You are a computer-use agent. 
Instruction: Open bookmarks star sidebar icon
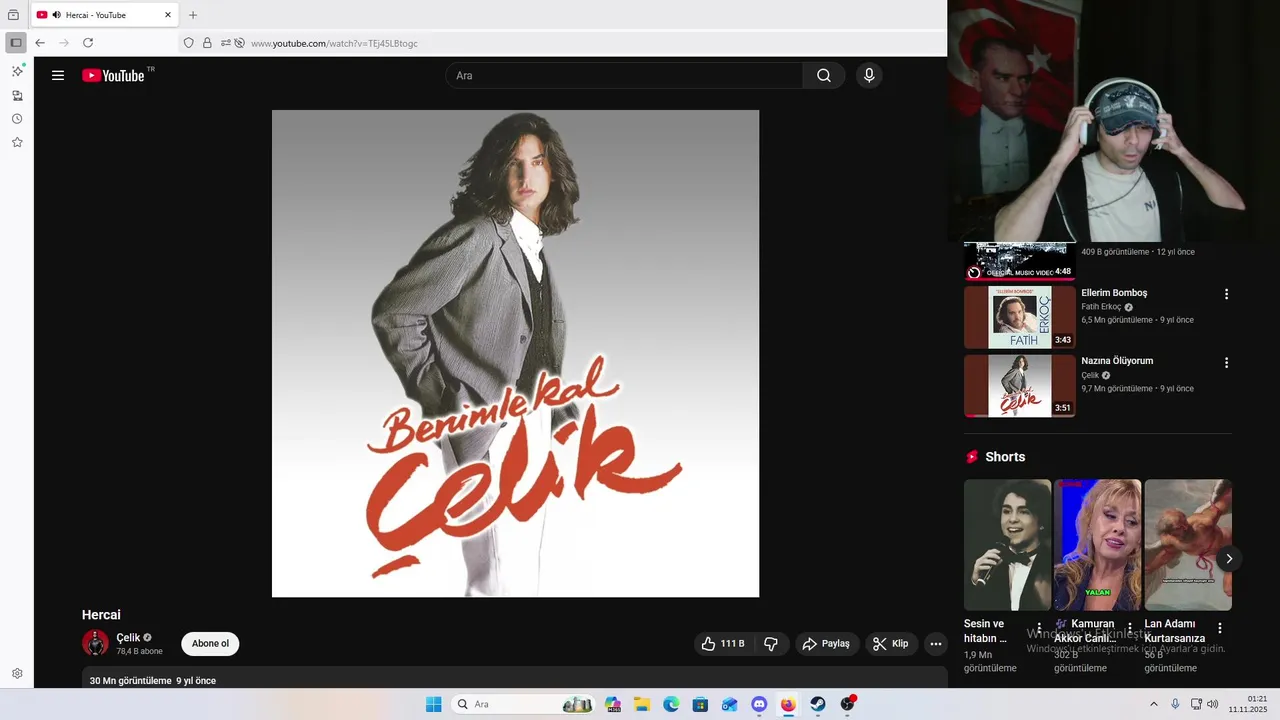click(x=17, y=142)
